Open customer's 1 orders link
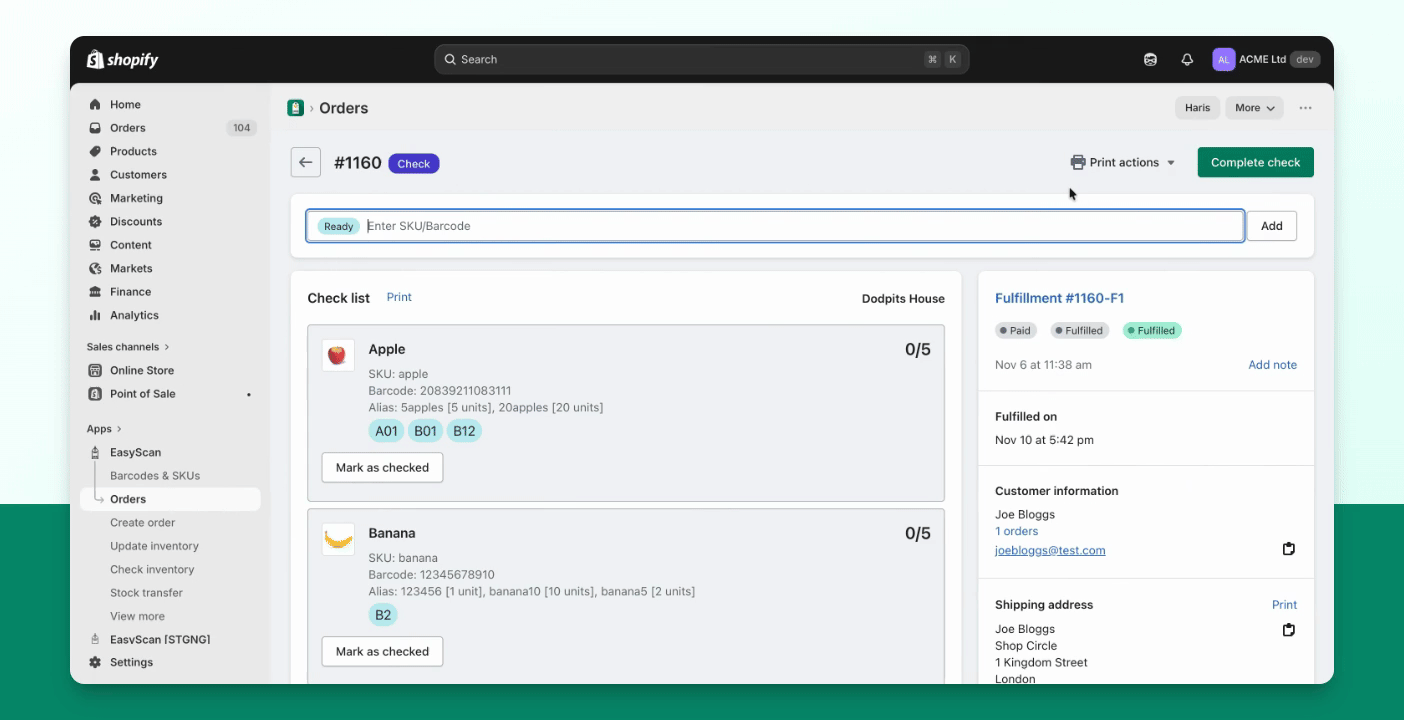The height and width of the screenshot is (720, 1404). (x=1017, y=531)
